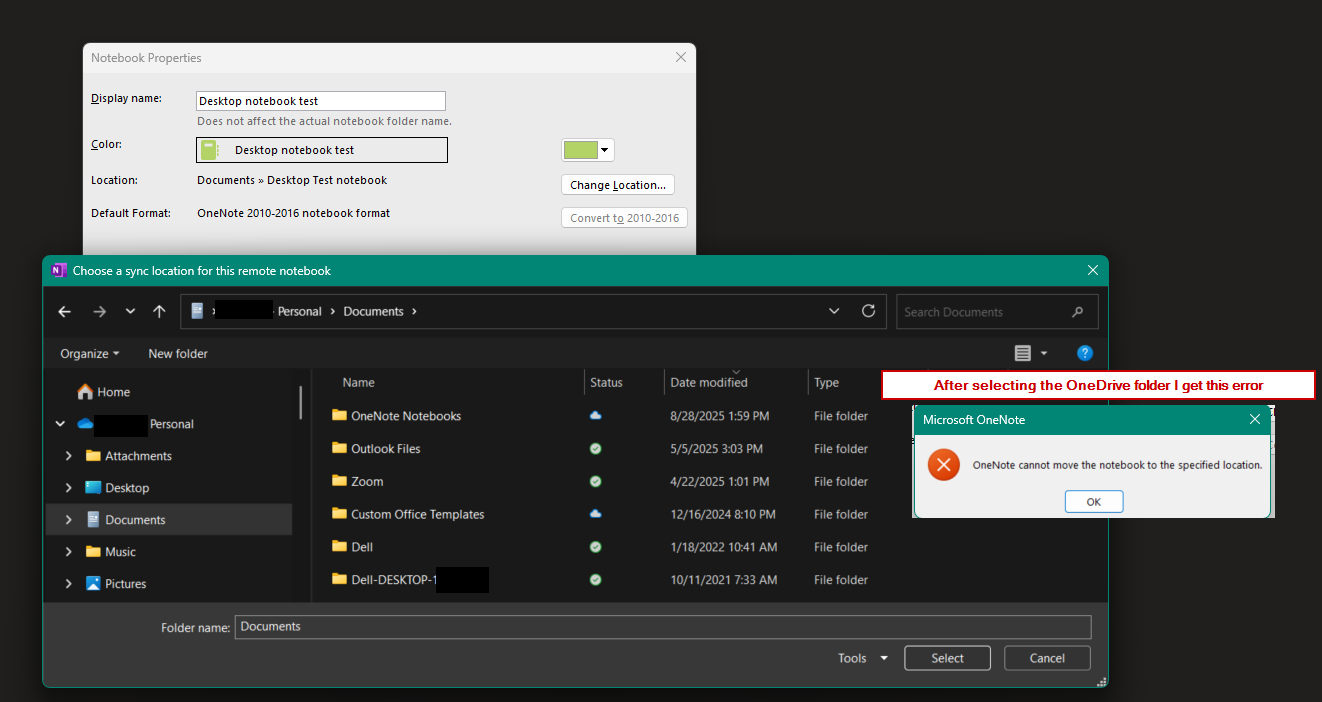Click the Select button
Screen dimensions: 1322x702
point(947,658)
